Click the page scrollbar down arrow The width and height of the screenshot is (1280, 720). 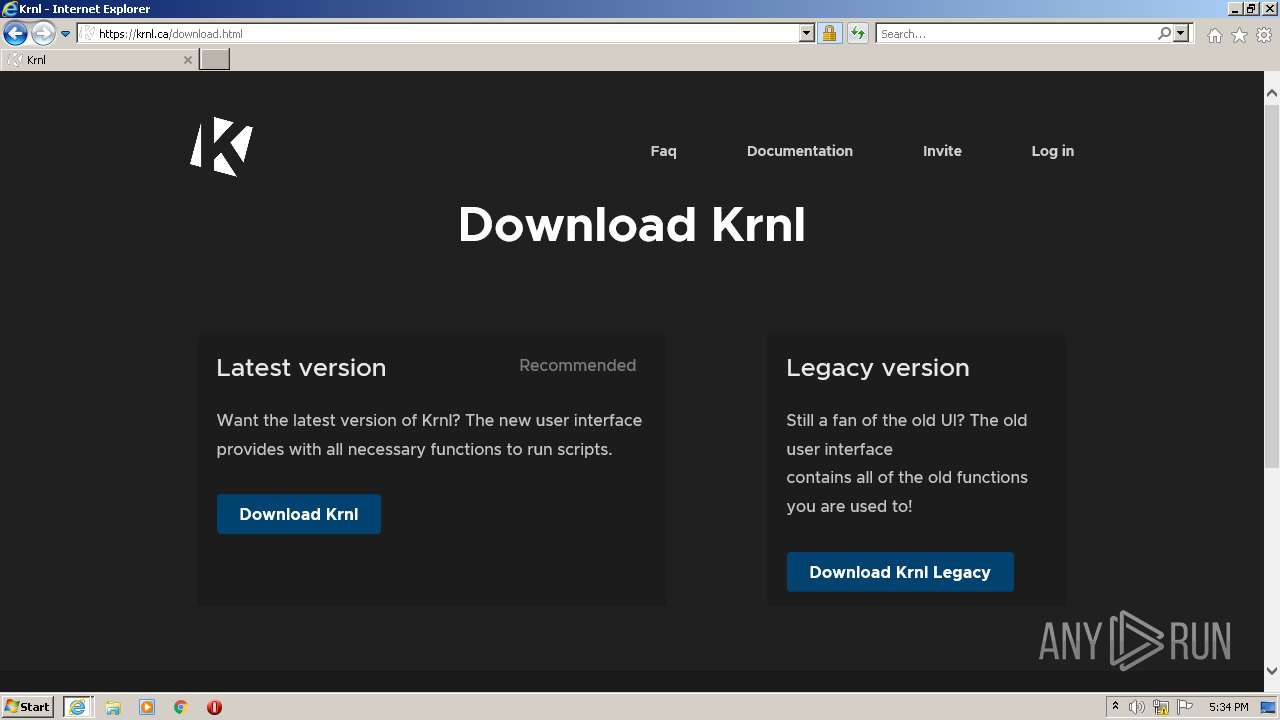coord(1272,671)
